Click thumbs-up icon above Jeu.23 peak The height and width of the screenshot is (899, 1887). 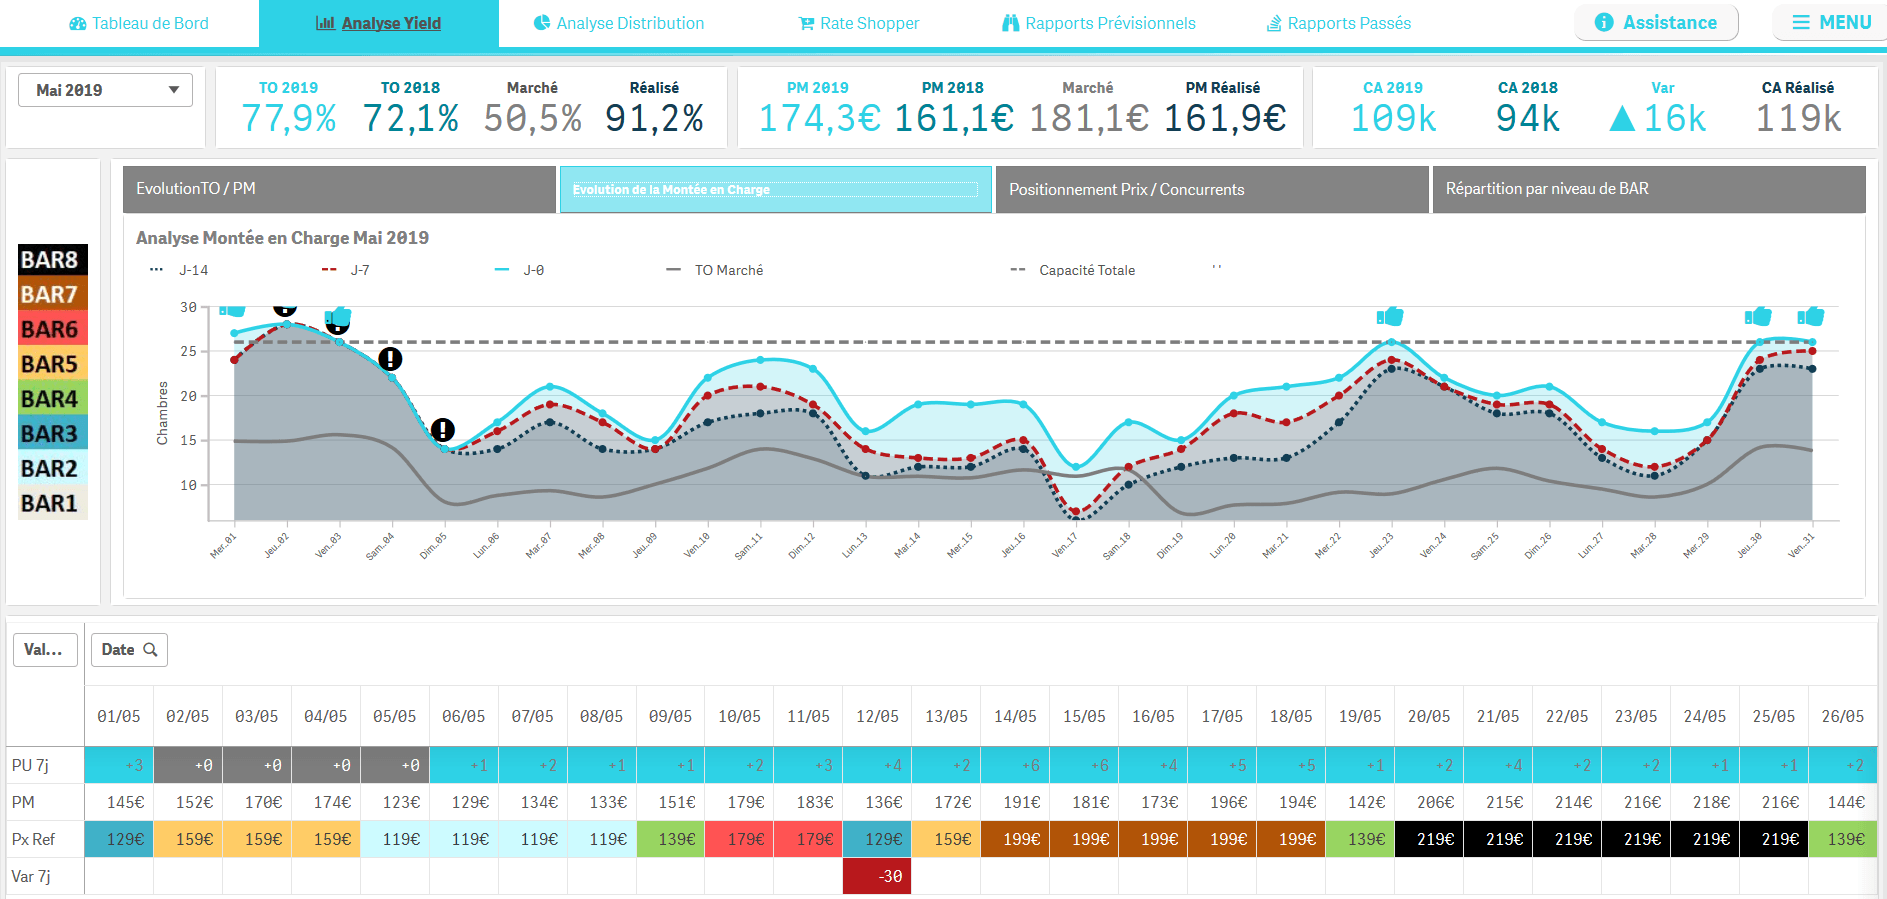pos(1390,317)
